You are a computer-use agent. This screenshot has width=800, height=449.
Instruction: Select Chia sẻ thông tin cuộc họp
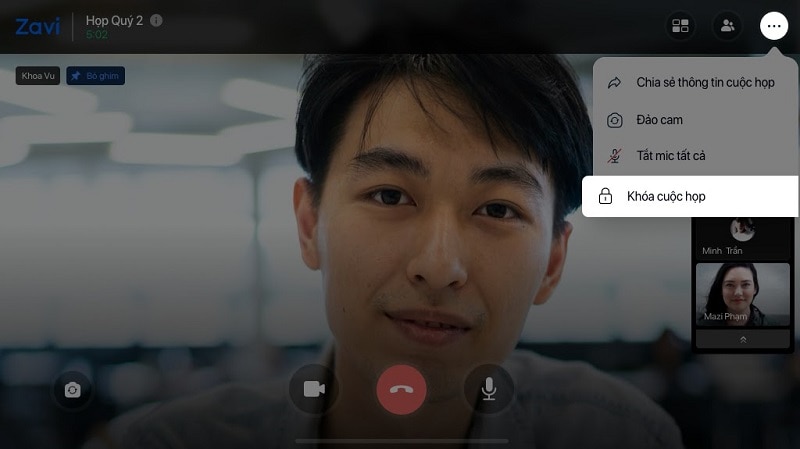pos(704,83)
